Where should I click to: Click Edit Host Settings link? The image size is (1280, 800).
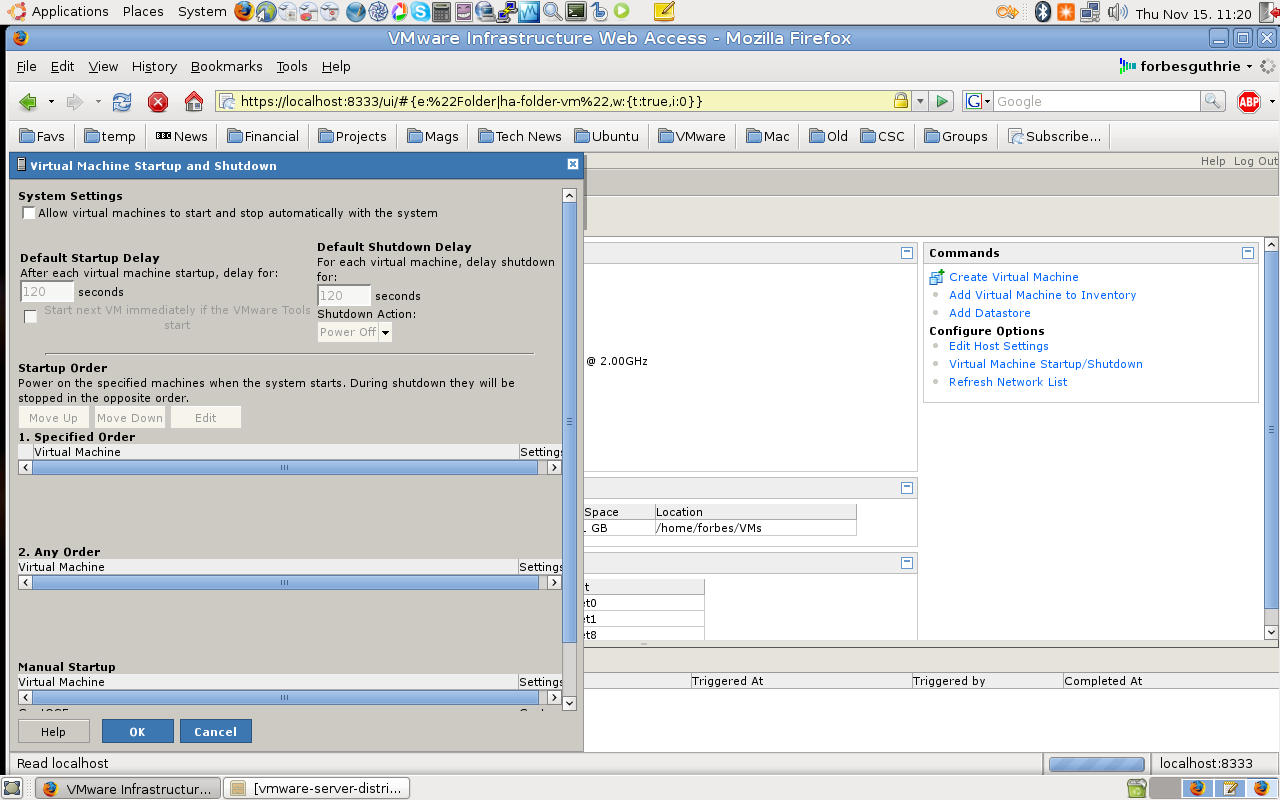999,346
